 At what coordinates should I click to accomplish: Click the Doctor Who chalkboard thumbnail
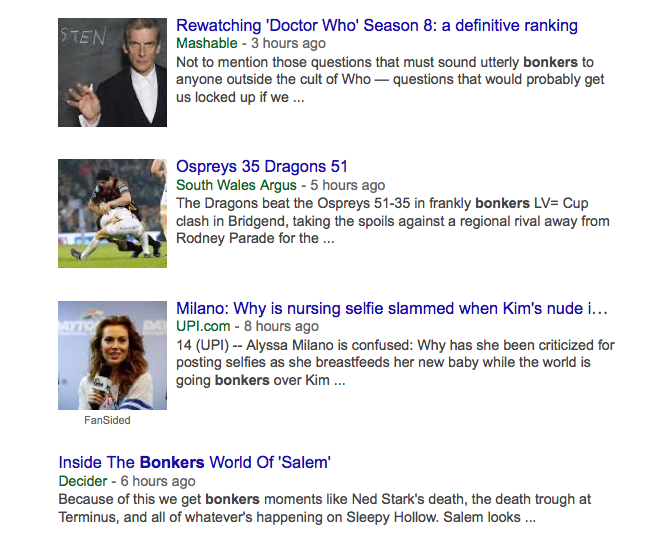pos(113,72)
